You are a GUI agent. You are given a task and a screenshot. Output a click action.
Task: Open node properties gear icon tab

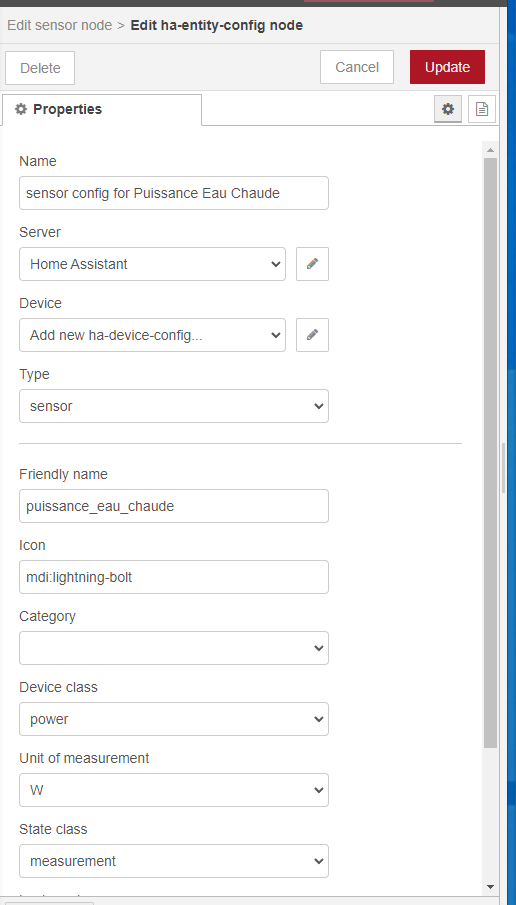point(448,109)
